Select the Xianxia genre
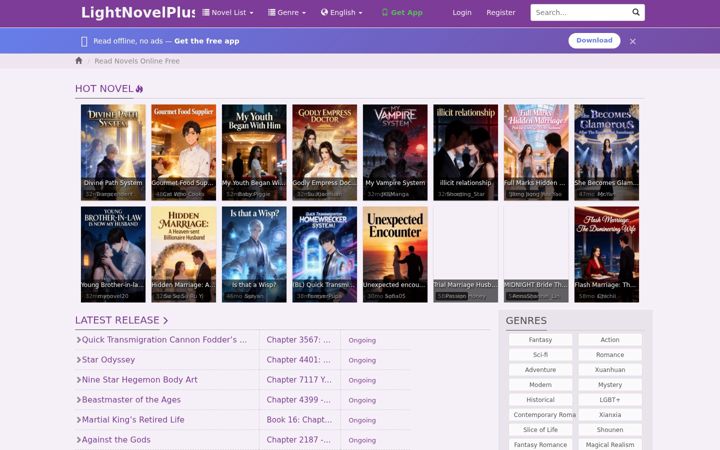The image size is (720, 450). coord(610,415)
